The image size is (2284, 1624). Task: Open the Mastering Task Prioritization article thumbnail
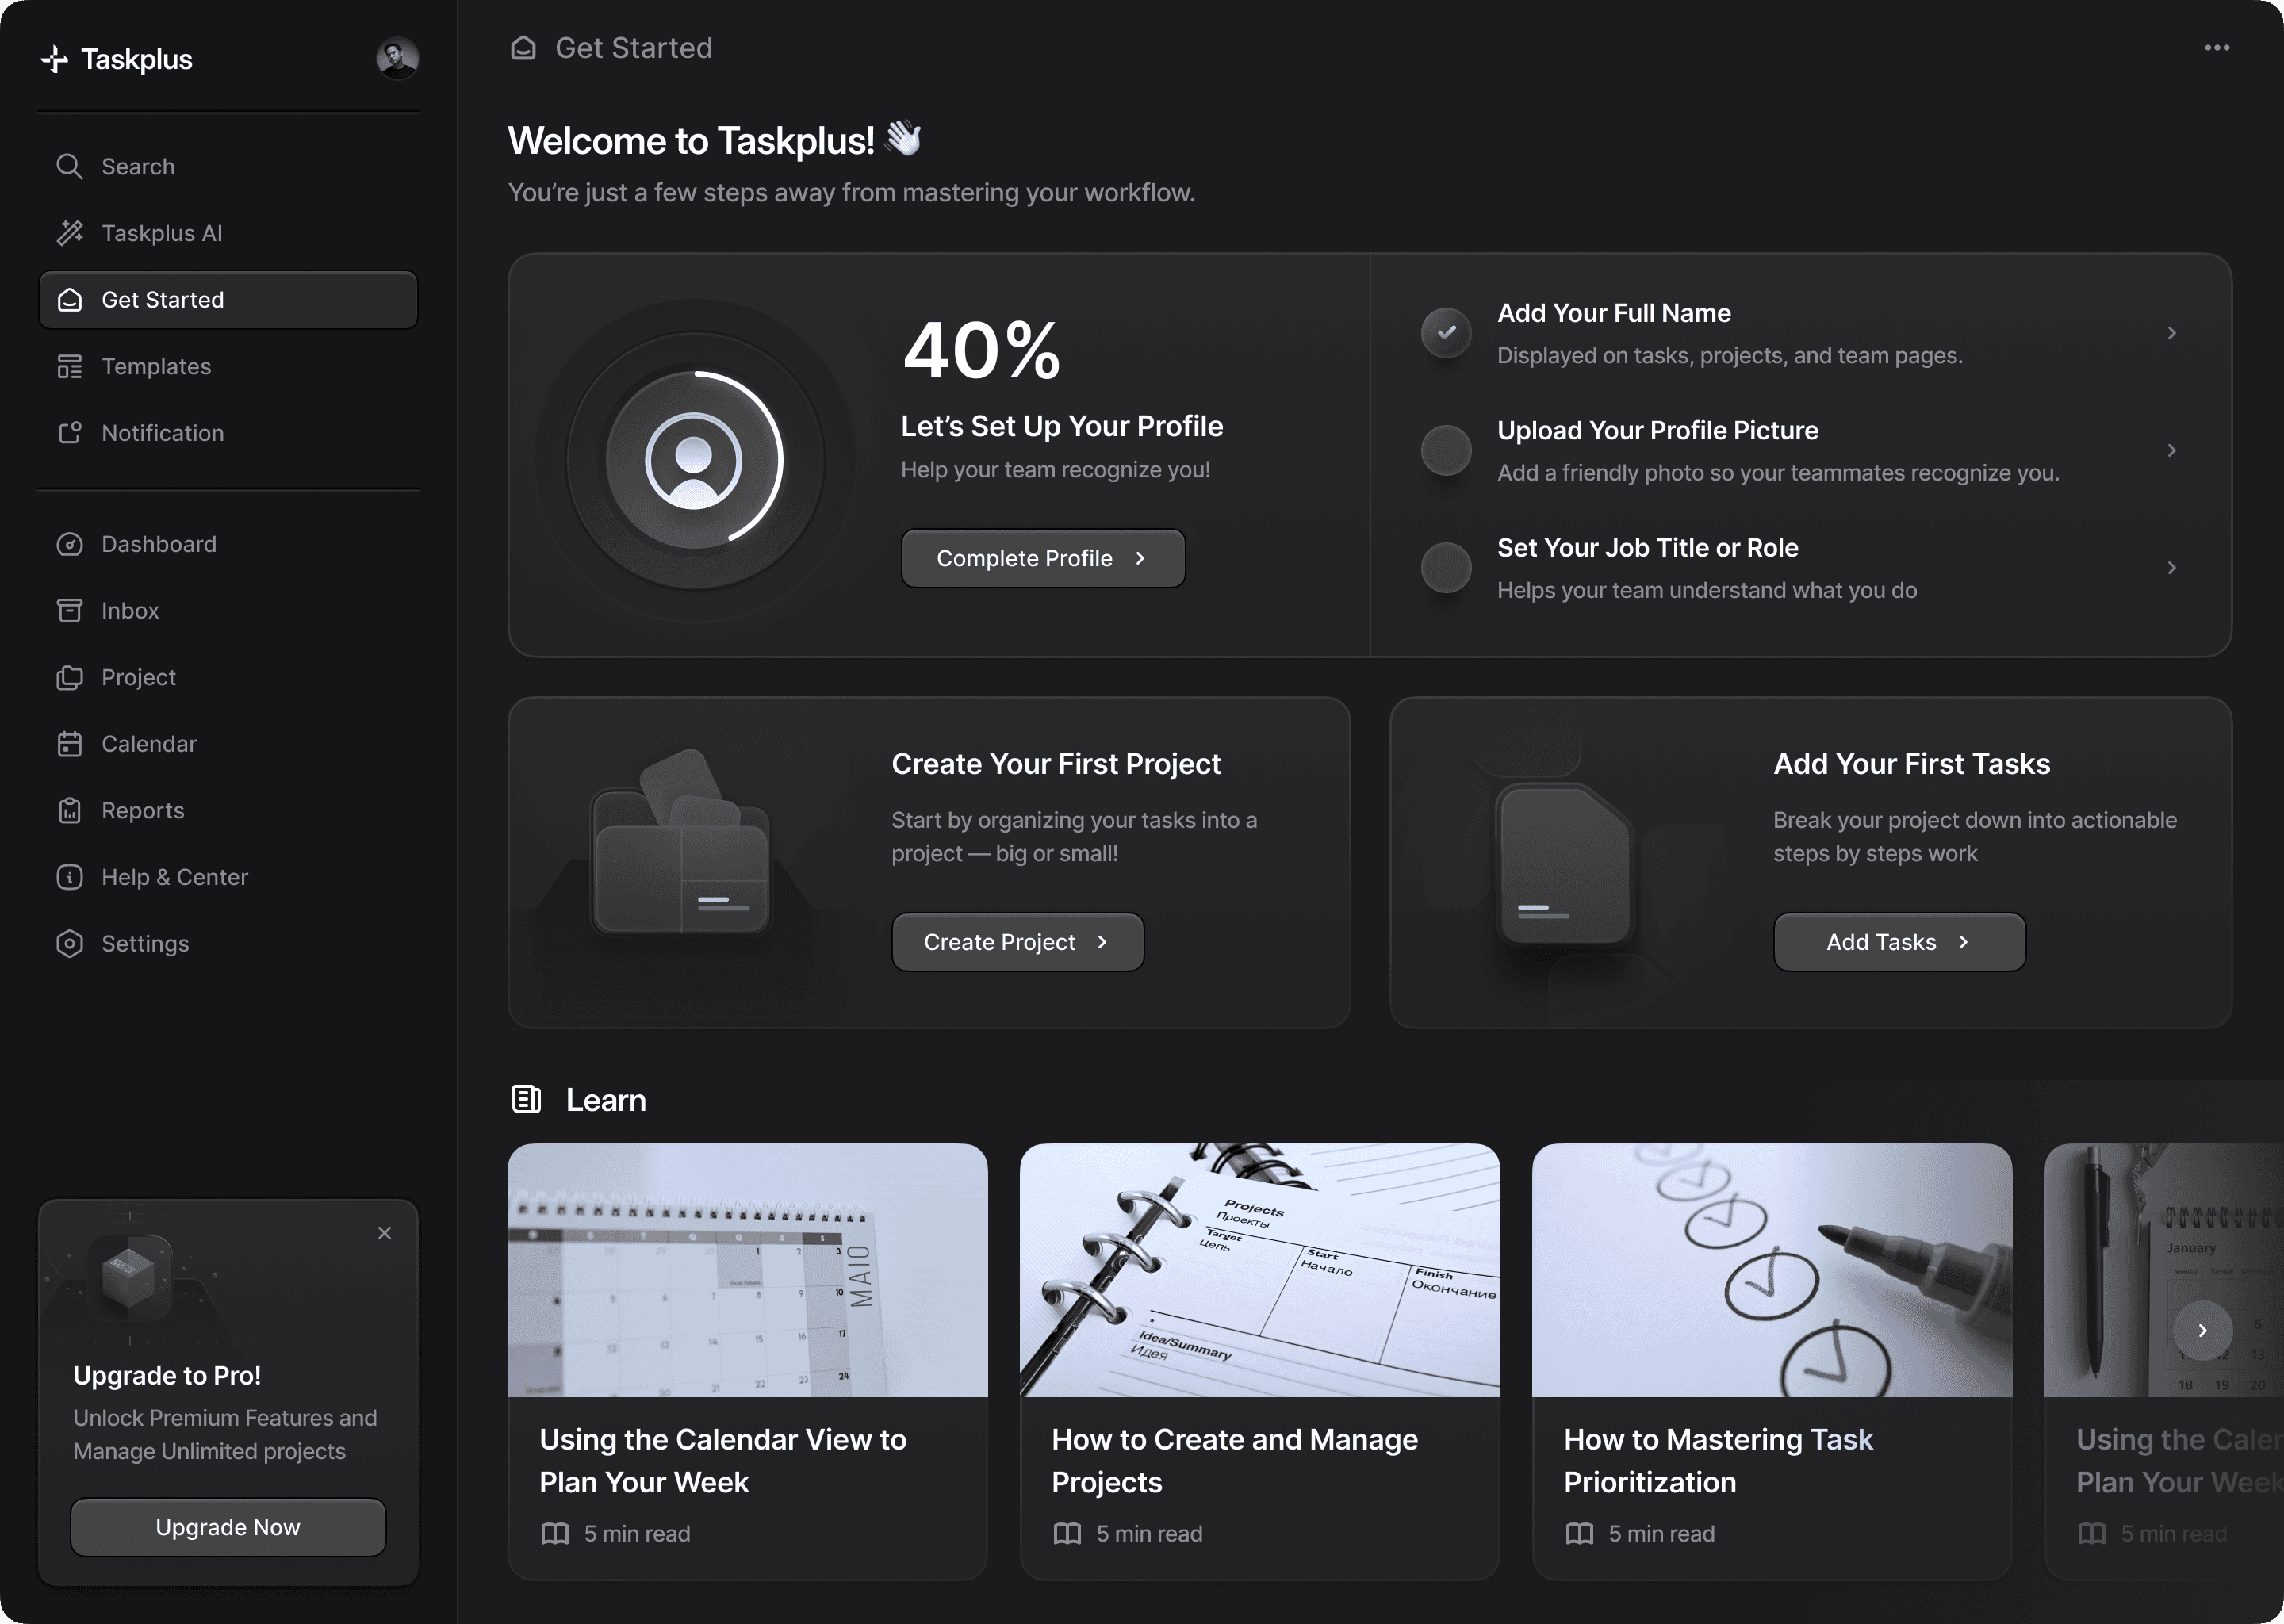[x=1771, y=1270]
